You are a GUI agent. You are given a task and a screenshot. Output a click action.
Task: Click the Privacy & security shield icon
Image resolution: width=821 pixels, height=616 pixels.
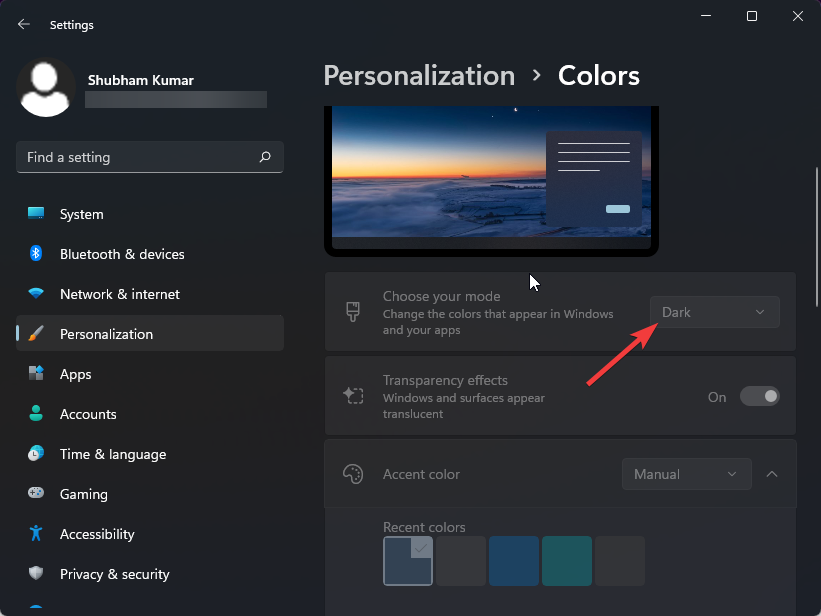[36, 574]
